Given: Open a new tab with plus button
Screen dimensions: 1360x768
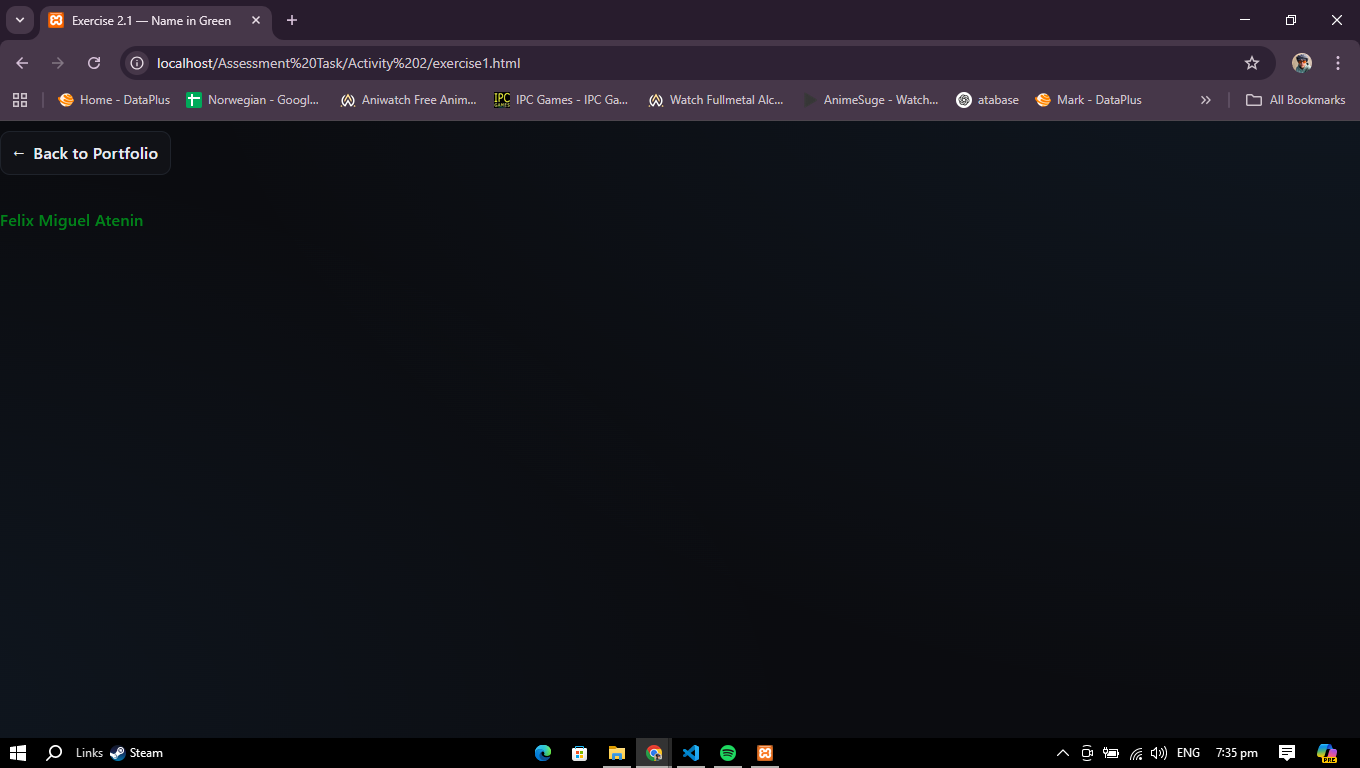Looking at the screenshot, I should click(292, 20).
